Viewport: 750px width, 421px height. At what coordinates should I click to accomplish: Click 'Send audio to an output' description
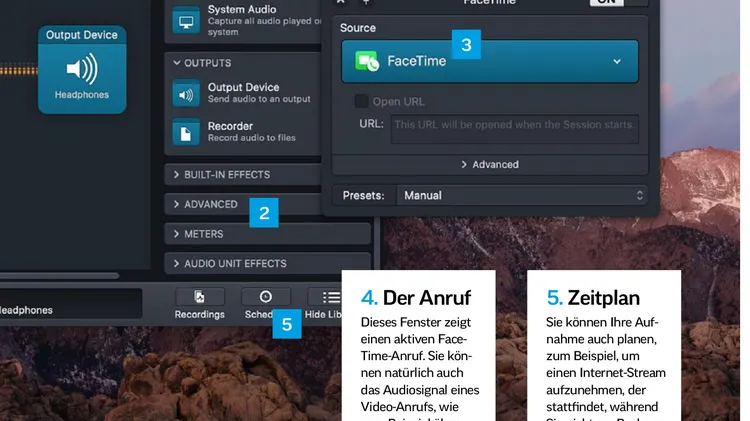pyautogui.click(x=259, y=99)
